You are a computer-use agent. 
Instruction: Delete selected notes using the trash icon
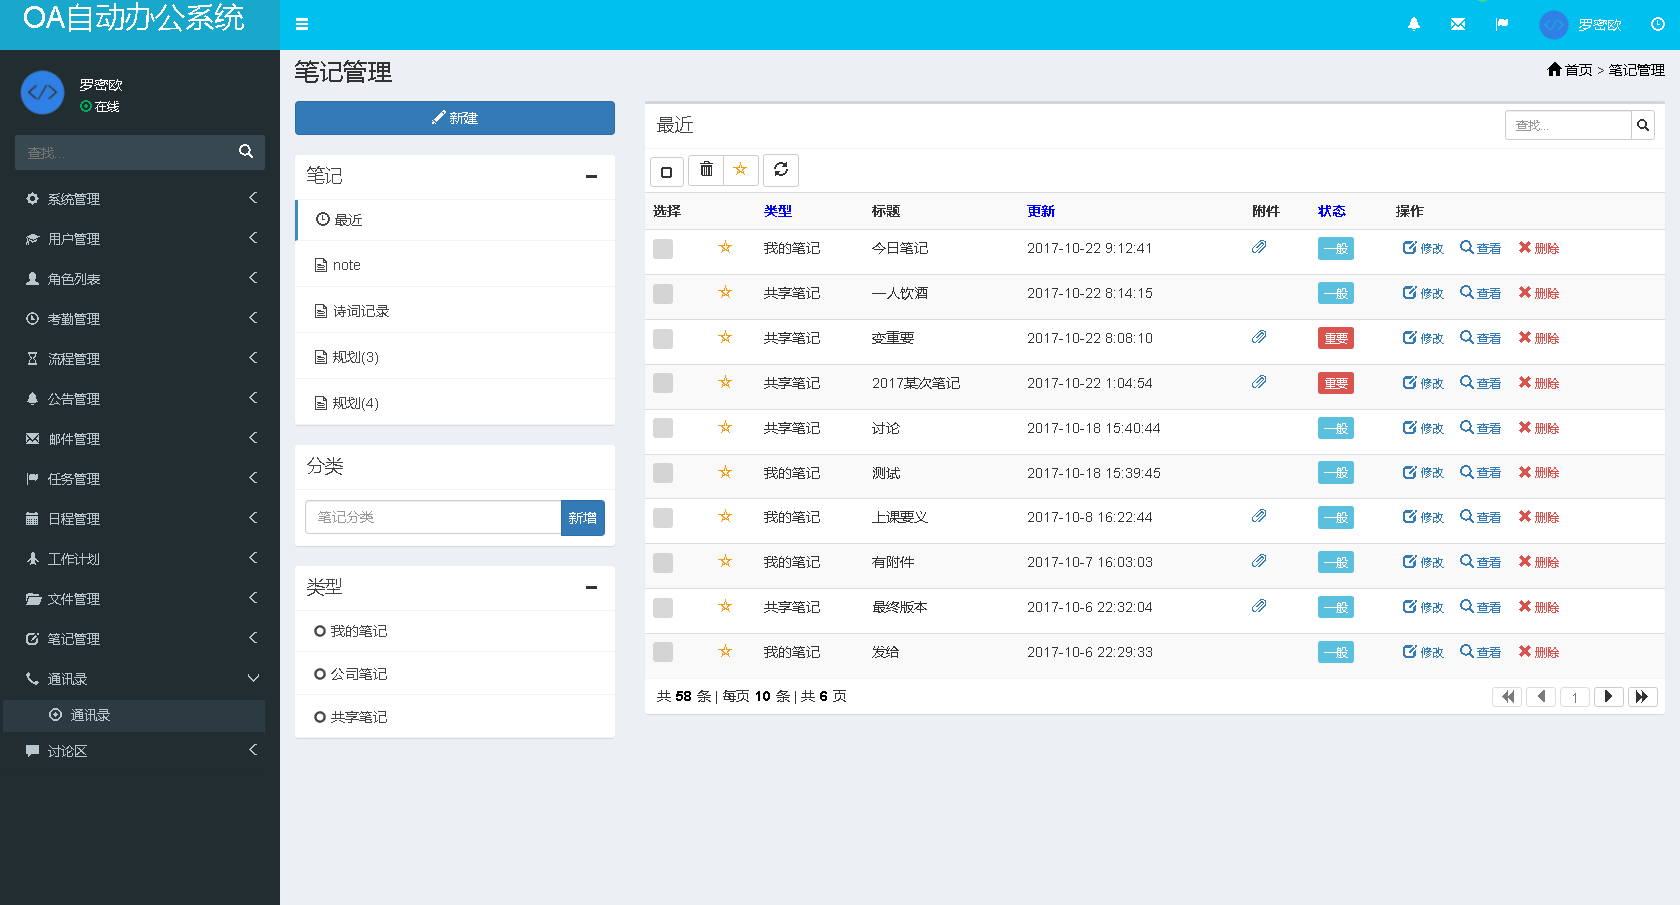705,170
